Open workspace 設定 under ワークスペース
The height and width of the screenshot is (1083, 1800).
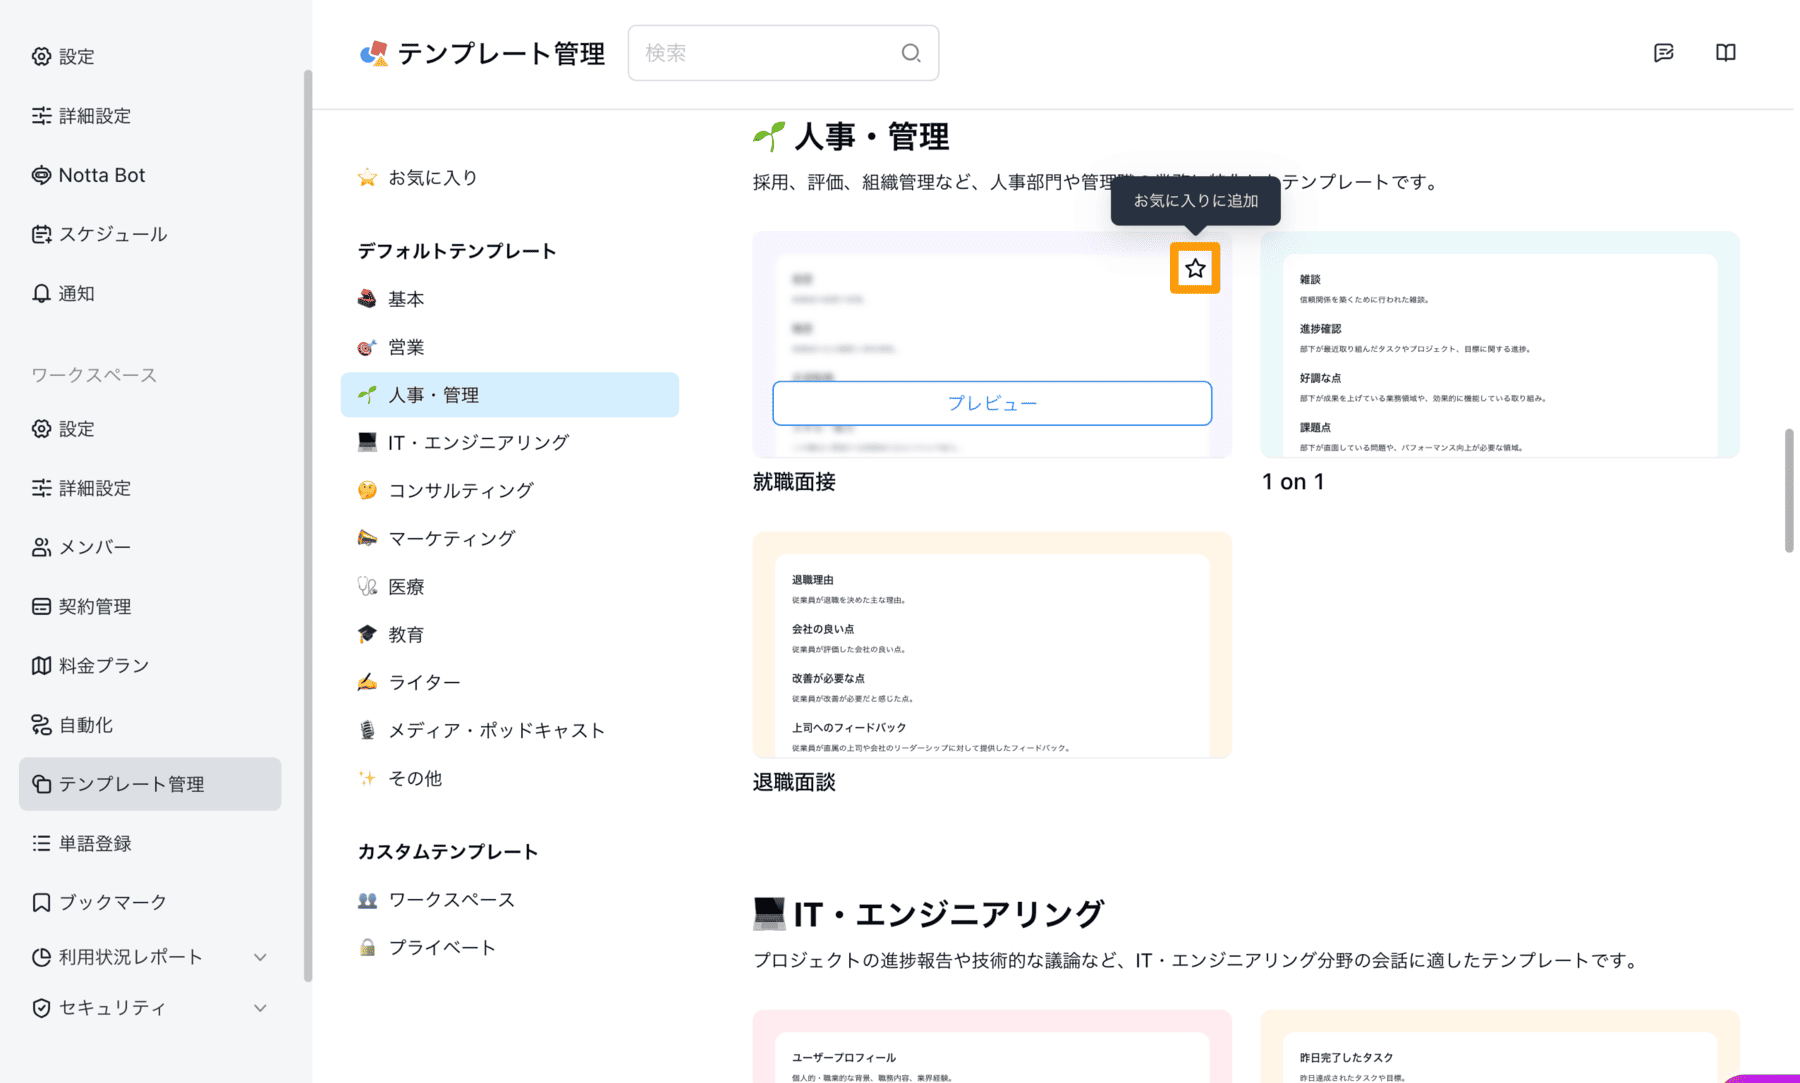point(150,429)
